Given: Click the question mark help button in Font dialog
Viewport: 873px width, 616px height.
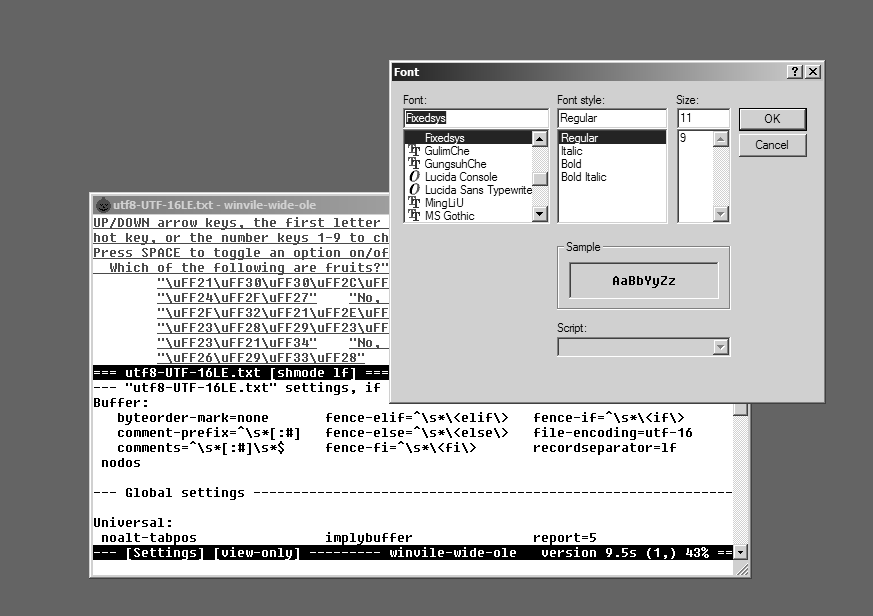Looking at the screenshot, I should click(795, 72).
